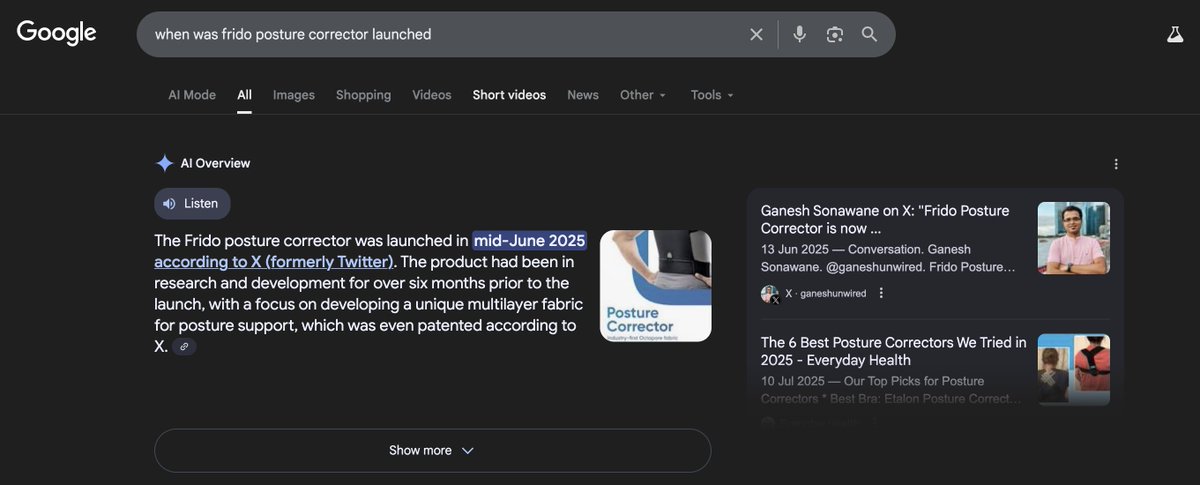Open Ganesh Sonawane on X result title
The height and width of the screenshot is (485, 1200).
point(885,220)
